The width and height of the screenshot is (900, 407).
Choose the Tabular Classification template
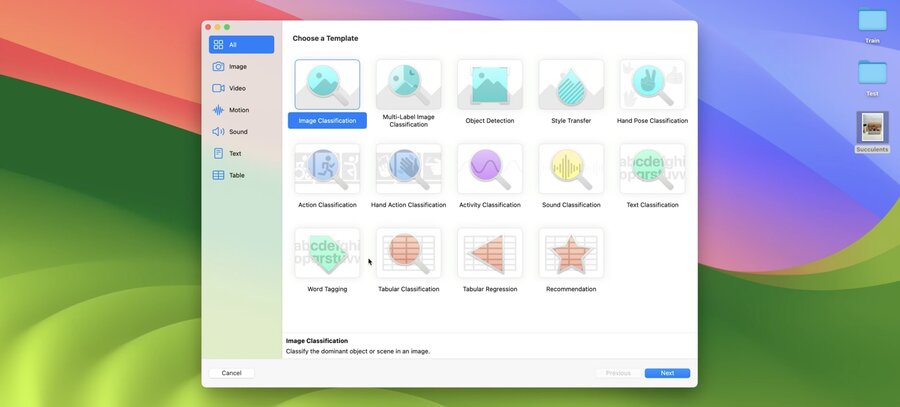click(x=408, y=253)
